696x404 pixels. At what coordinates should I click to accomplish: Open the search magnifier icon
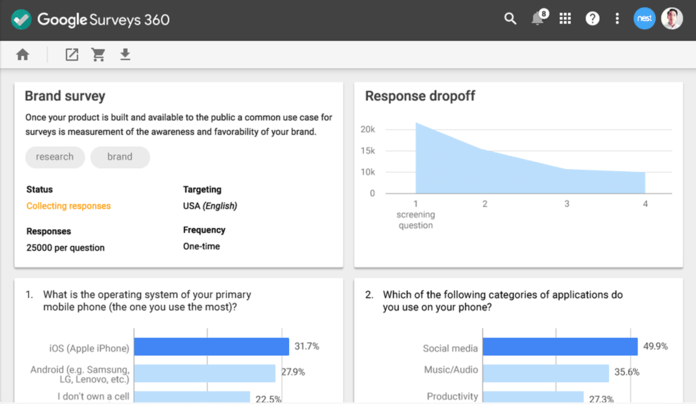point(510,19)
